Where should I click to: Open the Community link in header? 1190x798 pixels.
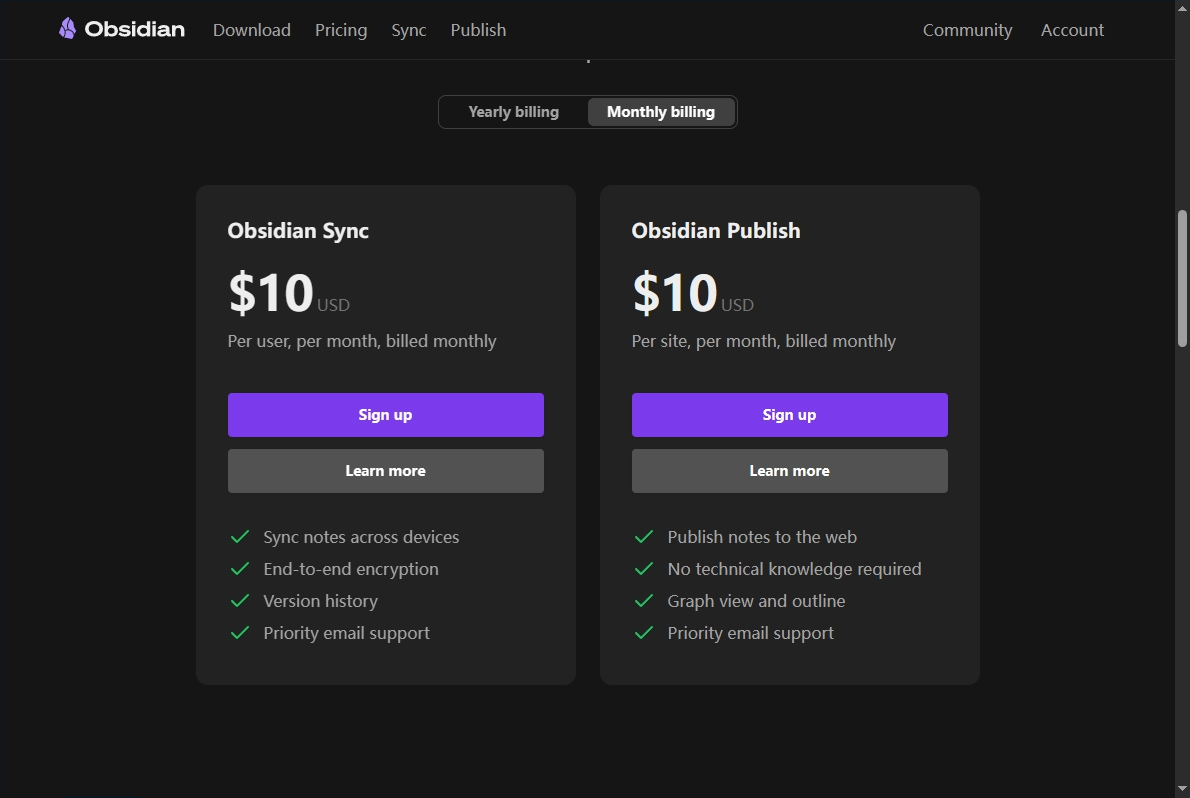(967, 30)
